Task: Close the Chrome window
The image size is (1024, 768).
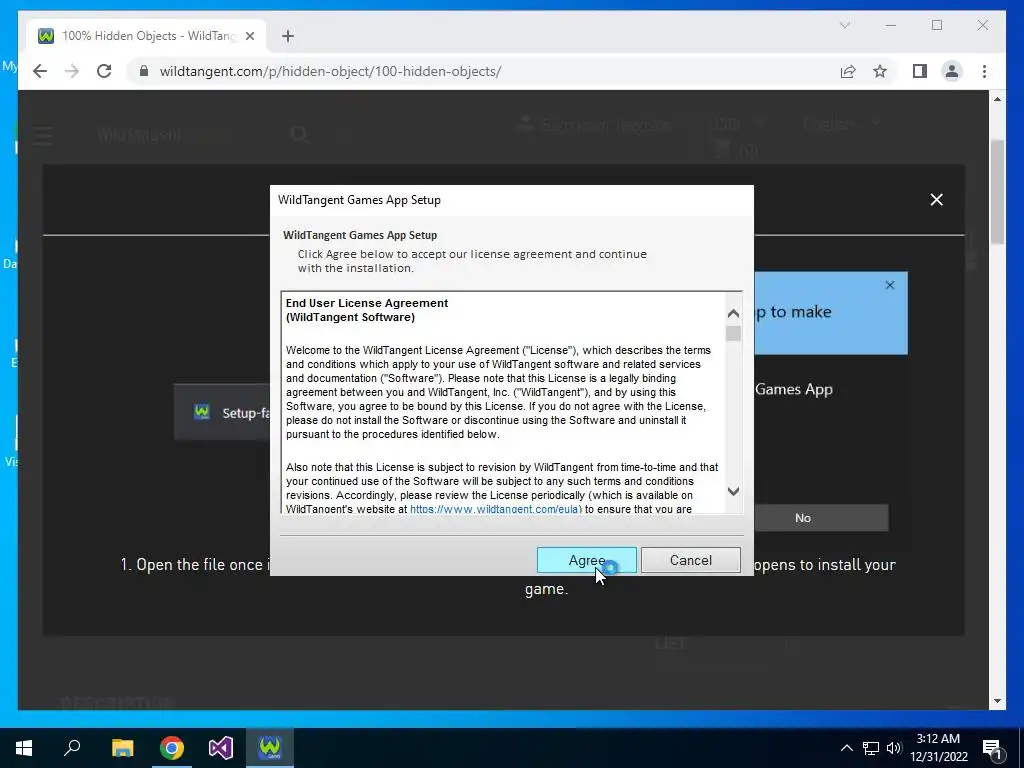Action: coord(982,25)
